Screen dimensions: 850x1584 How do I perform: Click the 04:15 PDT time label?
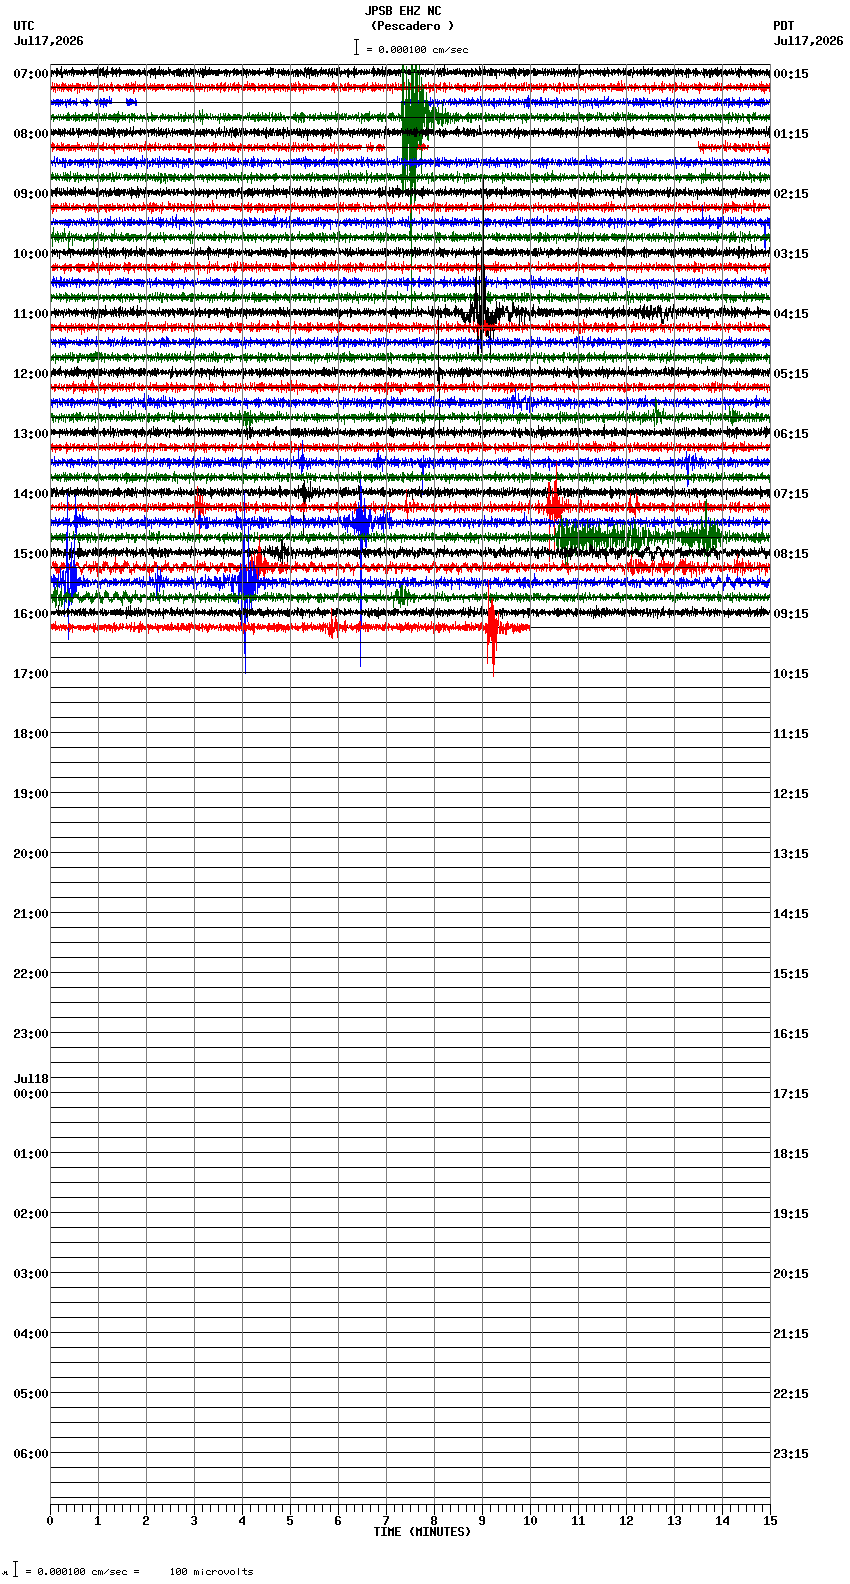click(791, 314)
